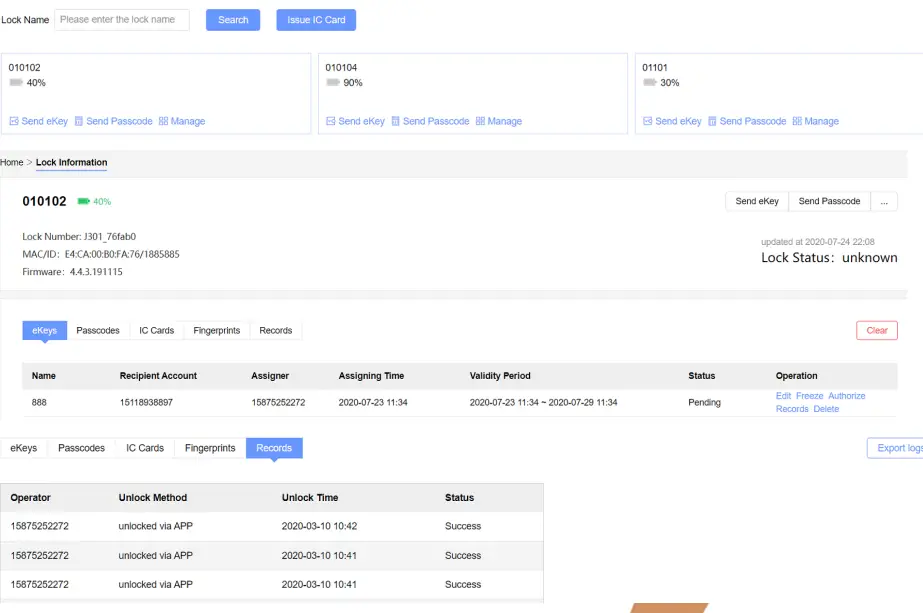Click Manage icon on lock 010104 card
Viewport: 923px width, 613px height.
coord(480,121)
